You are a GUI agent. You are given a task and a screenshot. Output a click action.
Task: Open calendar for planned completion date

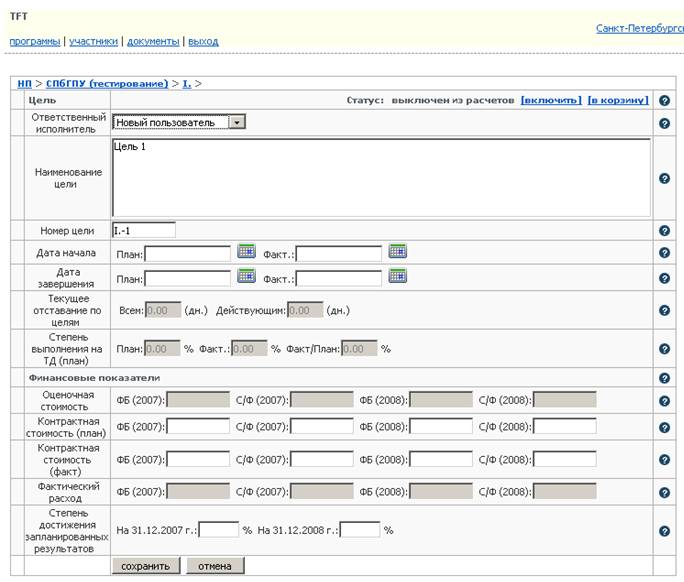246,276
